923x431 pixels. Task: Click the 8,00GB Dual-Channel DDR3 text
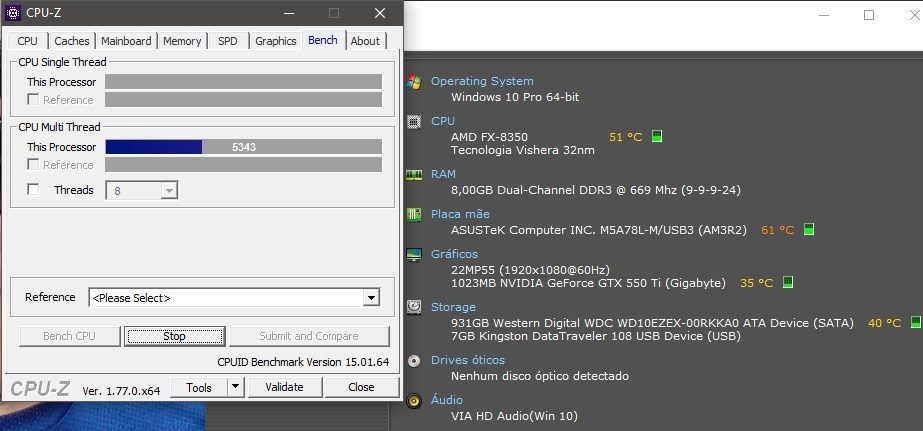point(596,190)
